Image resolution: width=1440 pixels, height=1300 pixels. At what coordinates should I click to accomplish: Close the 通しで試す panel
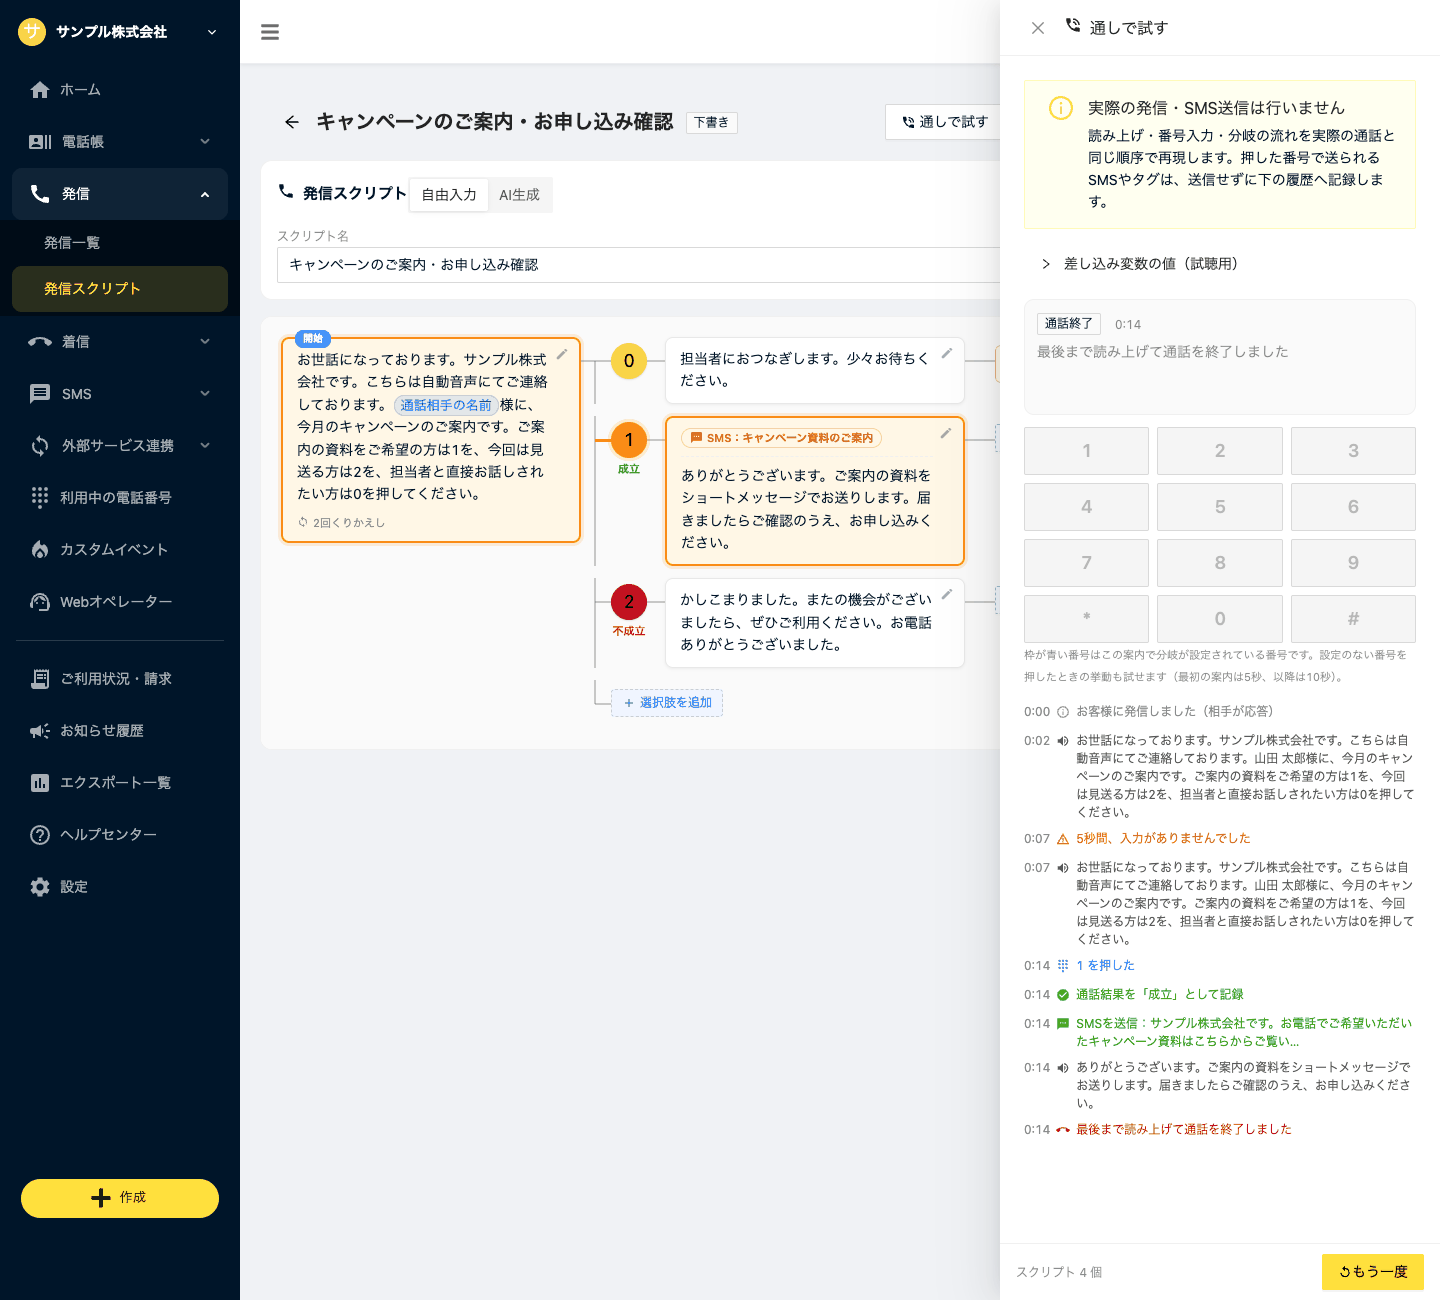click(x=1038, y=28)
